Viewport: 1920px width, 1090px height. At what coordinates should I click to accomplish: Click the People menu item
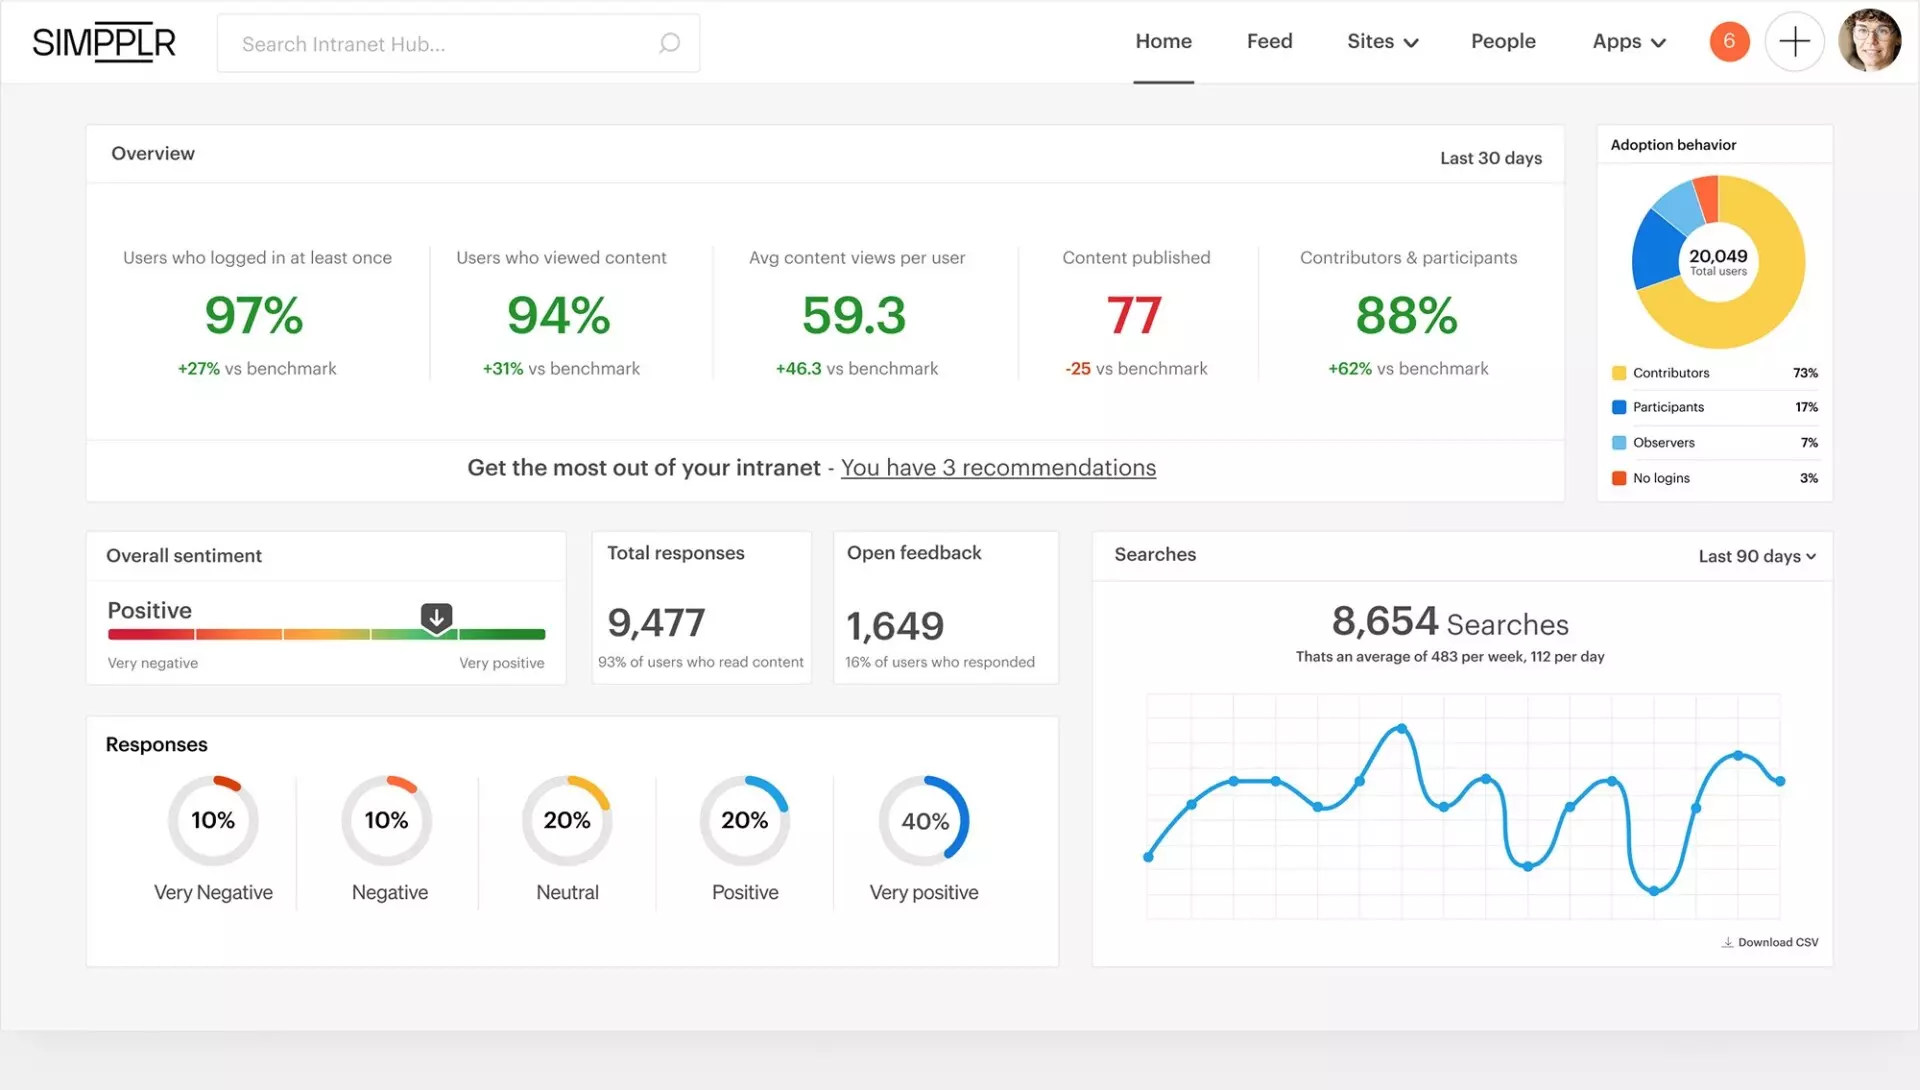point(1503,41)
